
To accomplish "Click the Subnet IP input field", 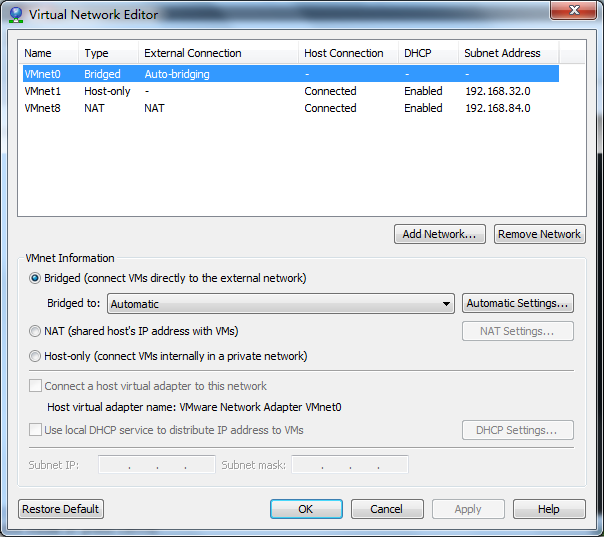I will [157, 465].
